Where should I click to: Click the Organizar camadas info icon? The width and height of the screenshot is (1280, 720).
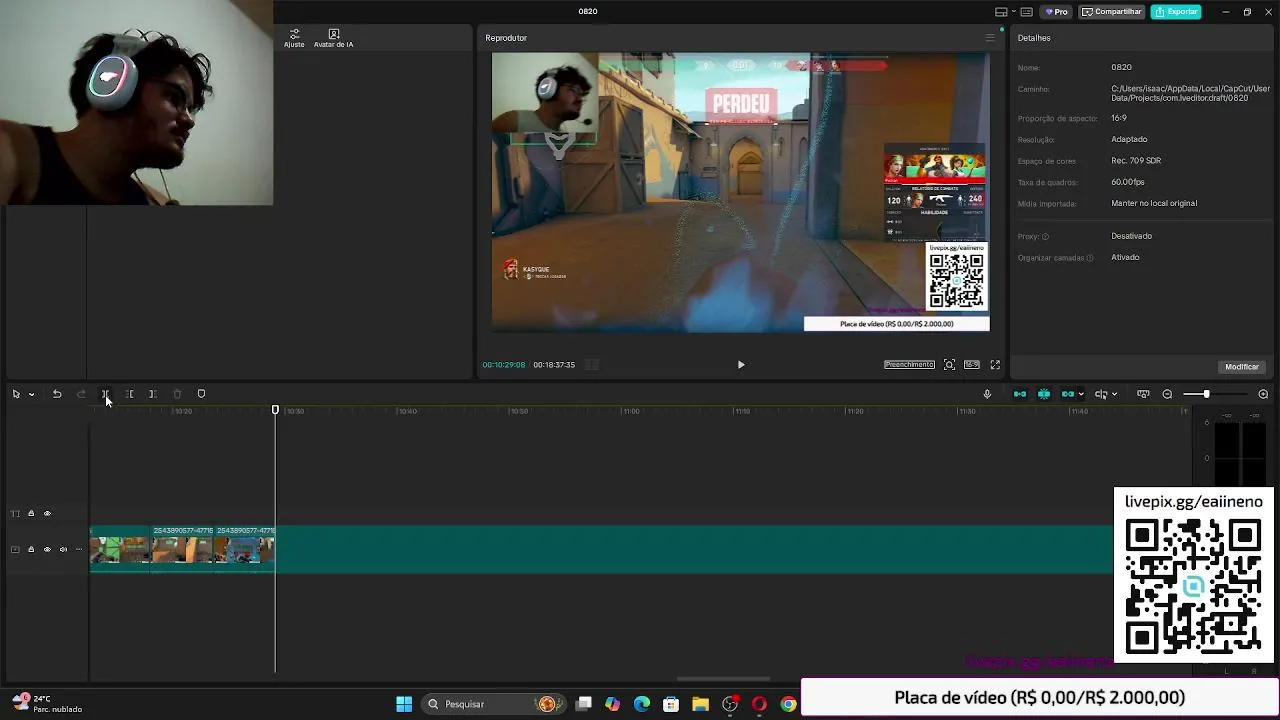tap(1089, 258)
